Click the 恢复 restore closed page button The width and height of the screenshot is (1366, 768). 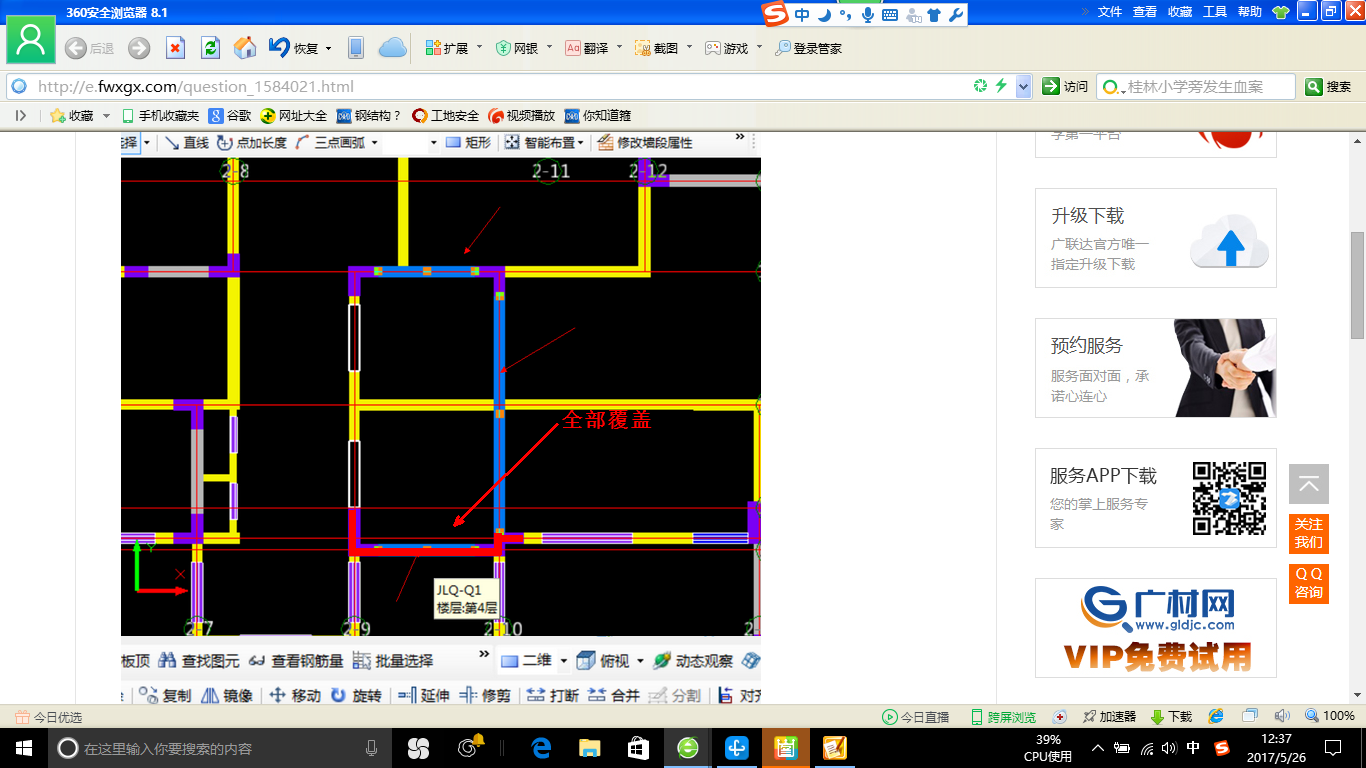coord(294,48)
